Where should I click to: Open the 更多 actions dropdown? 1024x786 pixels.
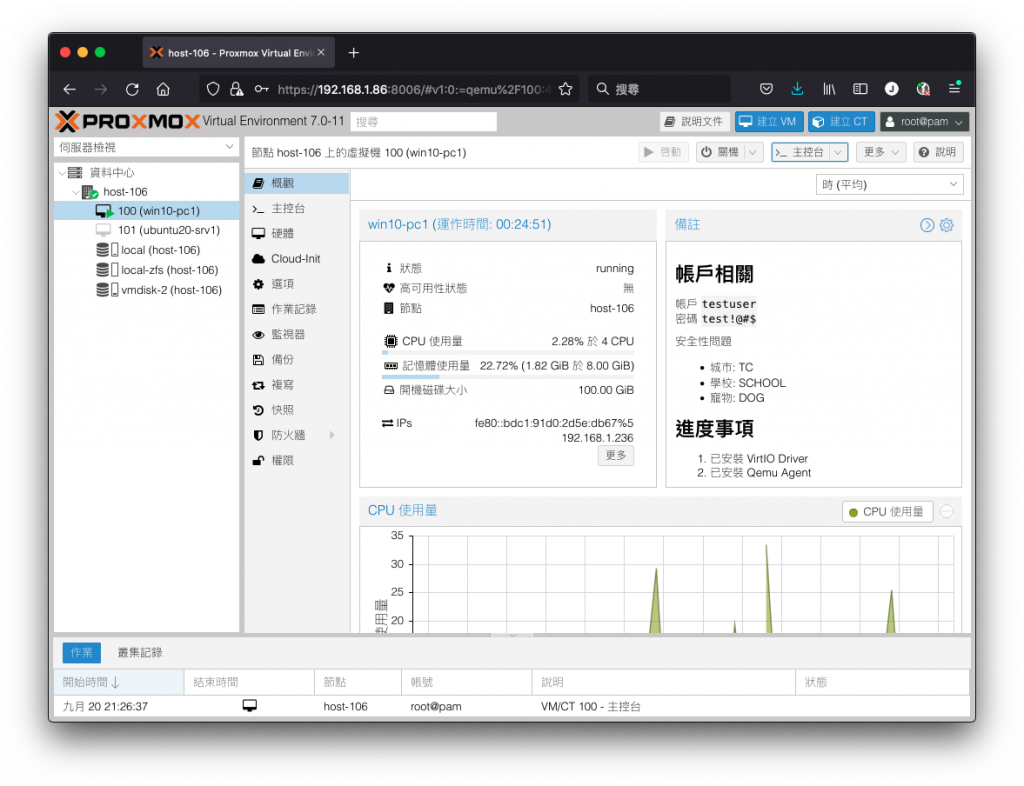(x=881, y=152)
